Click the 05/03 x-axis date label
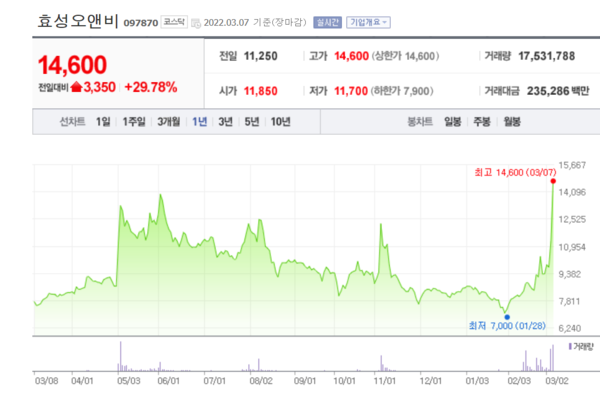 [129, 381]
